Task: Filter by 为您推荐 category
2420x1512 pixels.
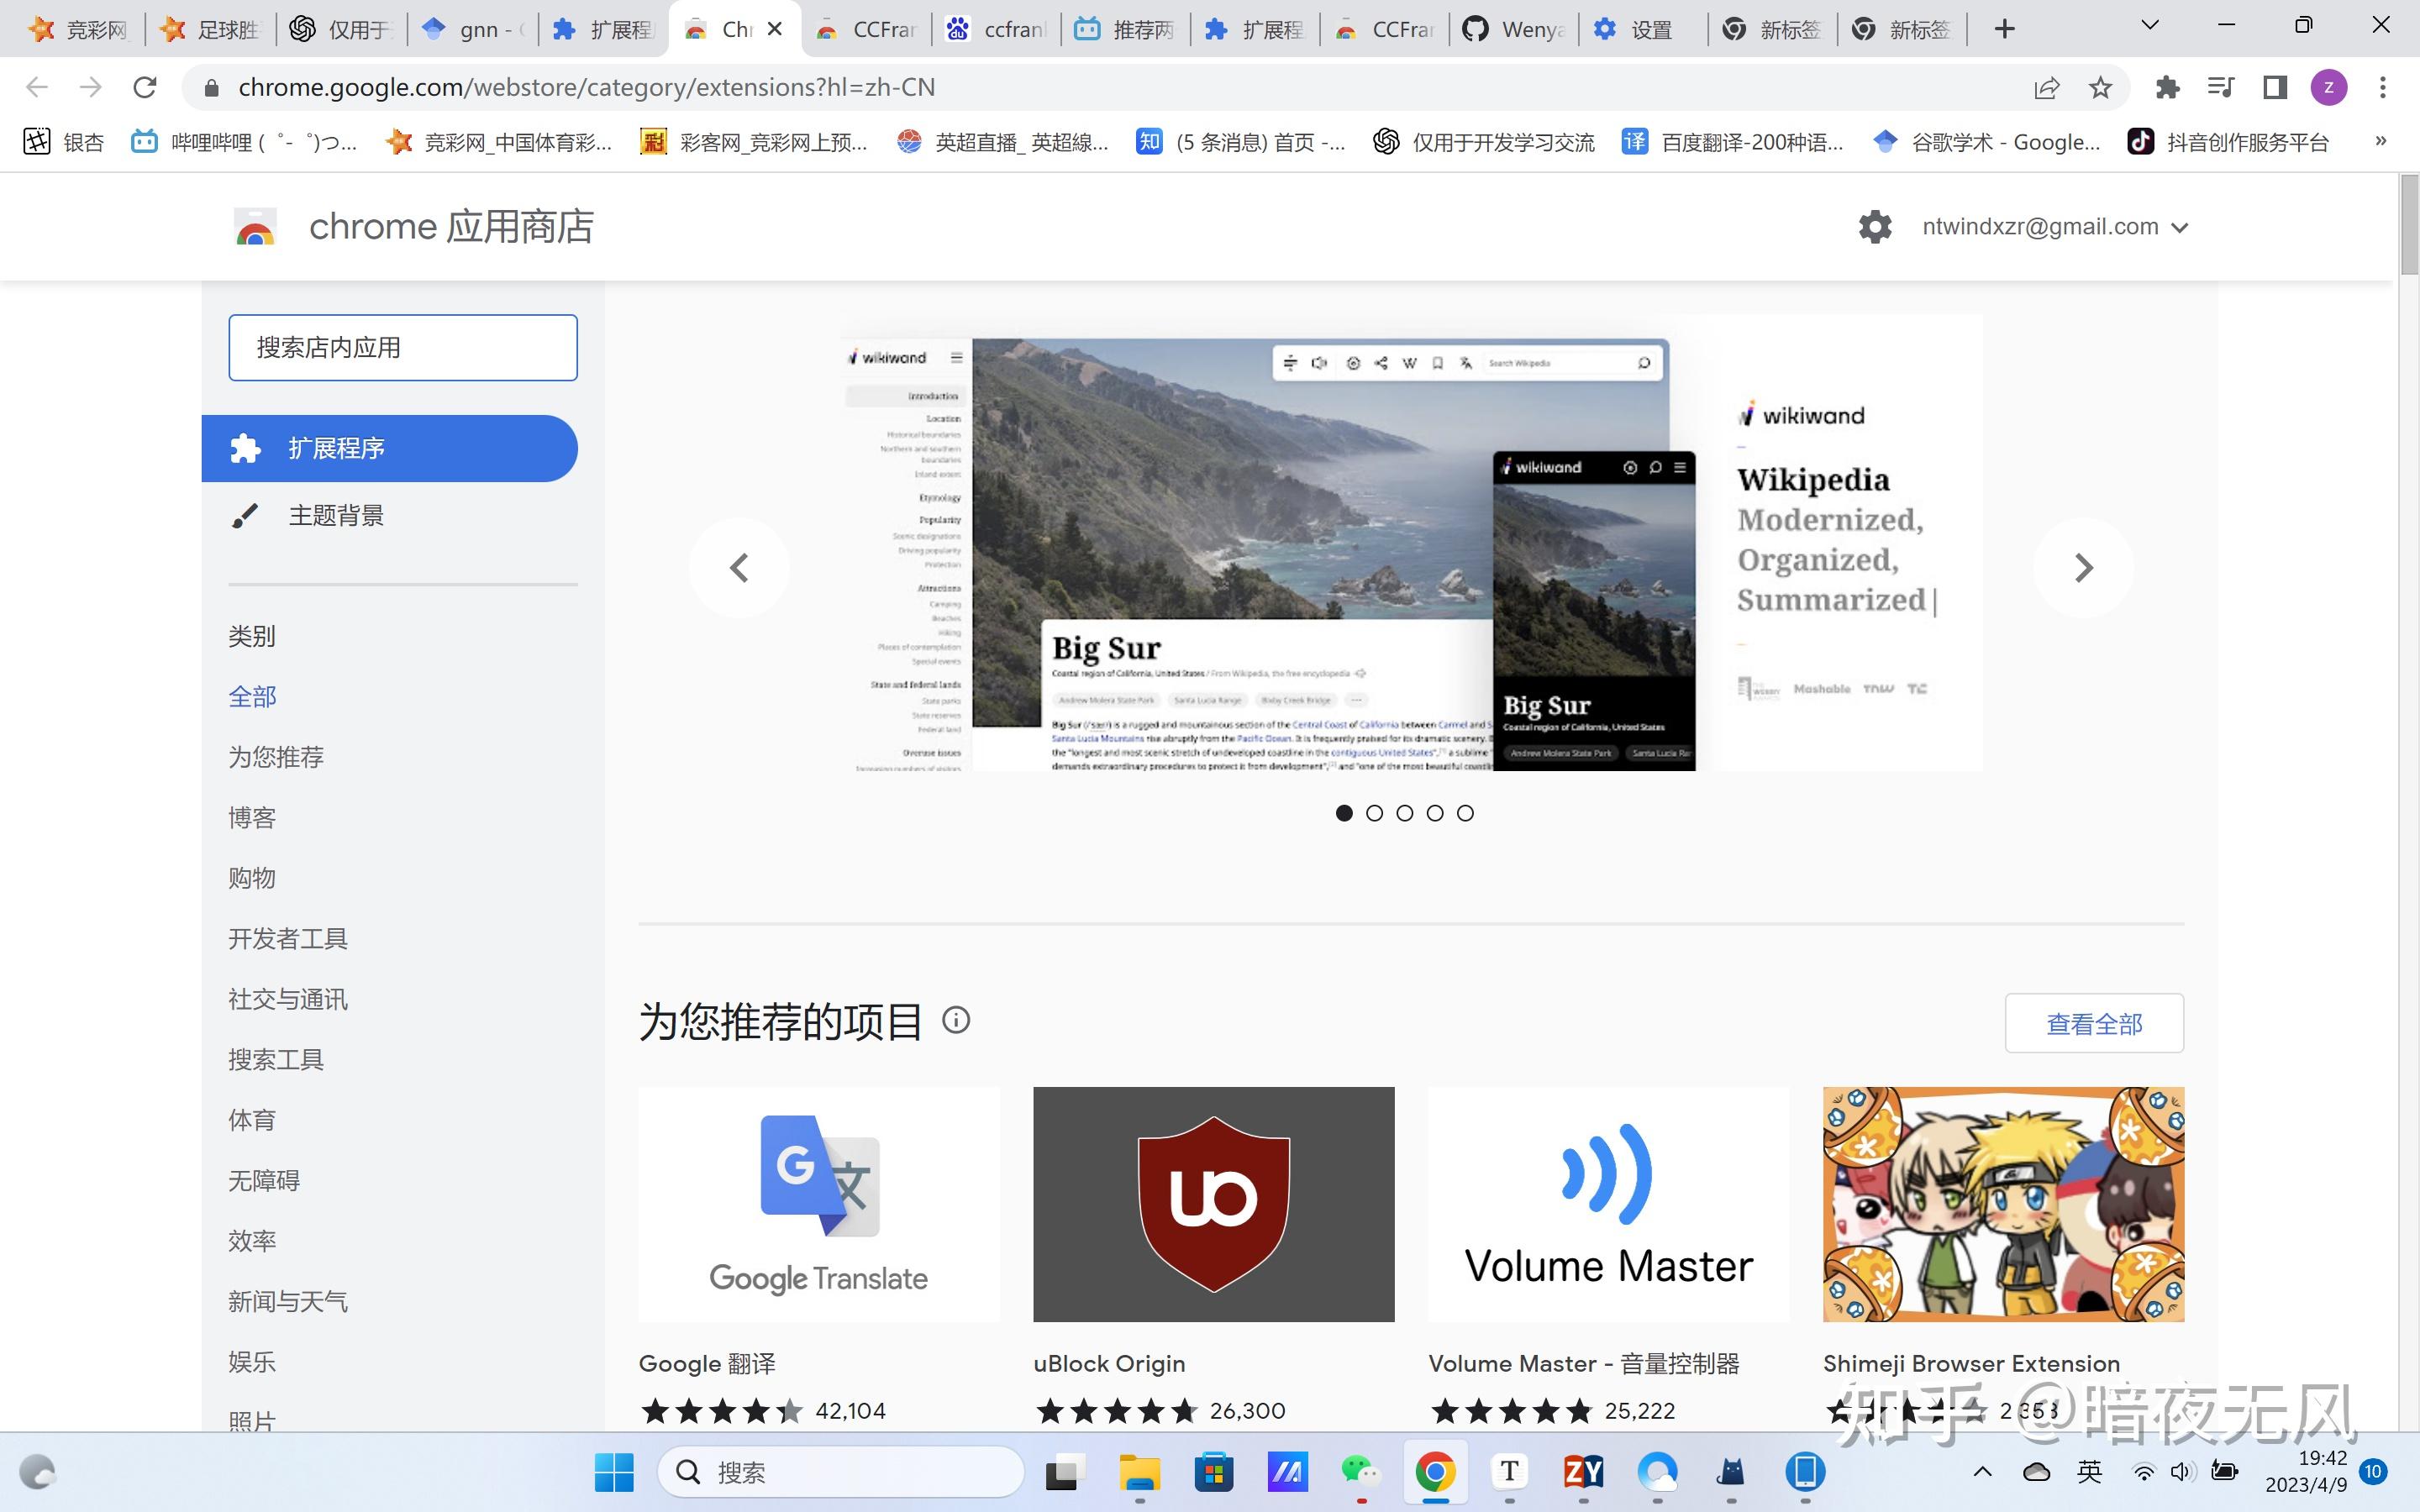Action: pos(276,757)
